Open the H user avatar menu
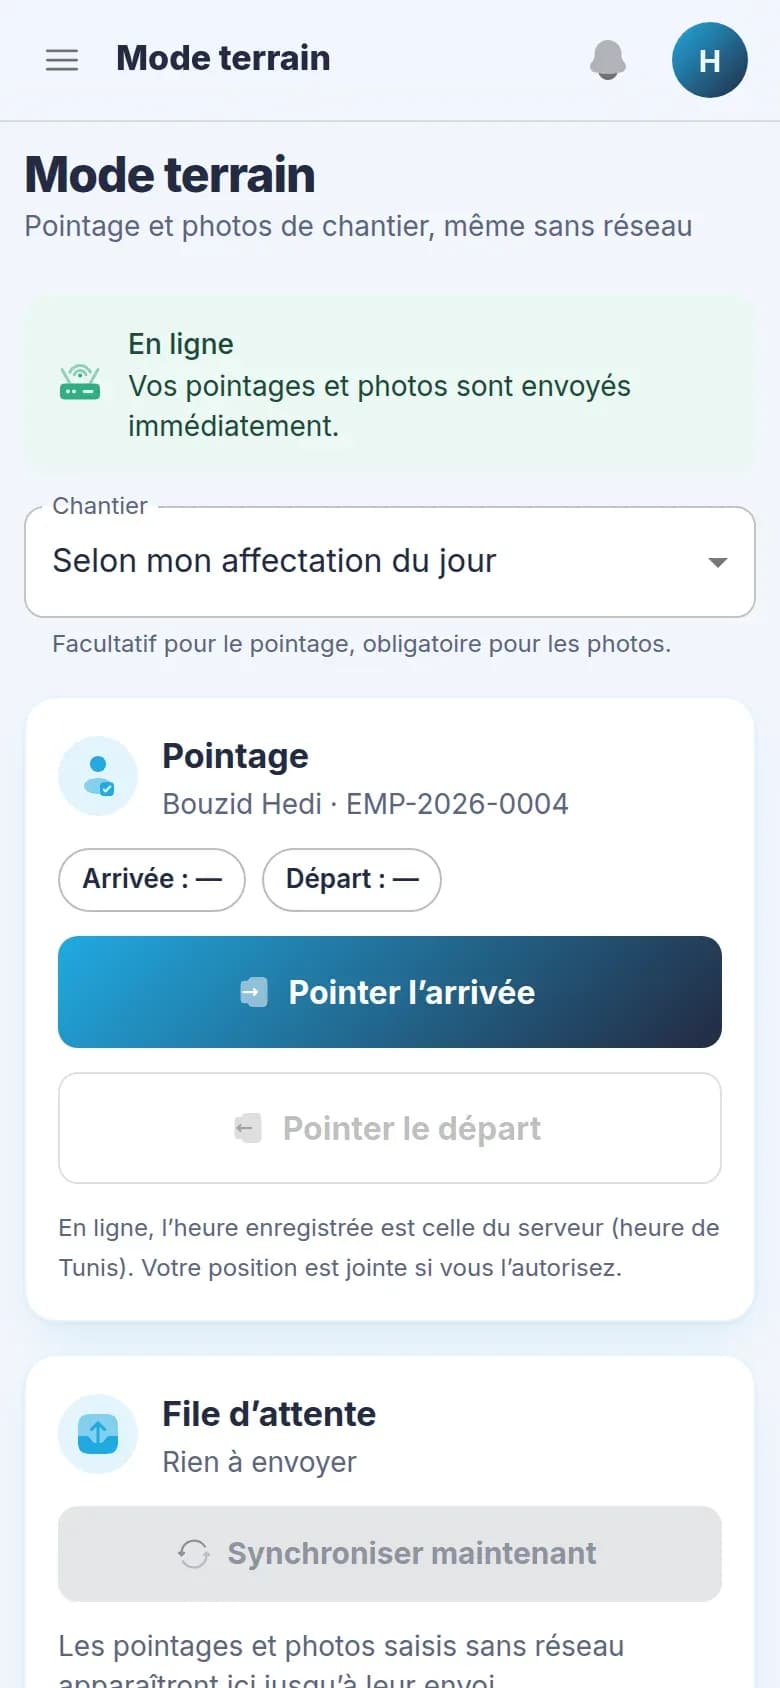This screenshot has width=780, height=1688. pyautogui.click(x=710, y=60)
